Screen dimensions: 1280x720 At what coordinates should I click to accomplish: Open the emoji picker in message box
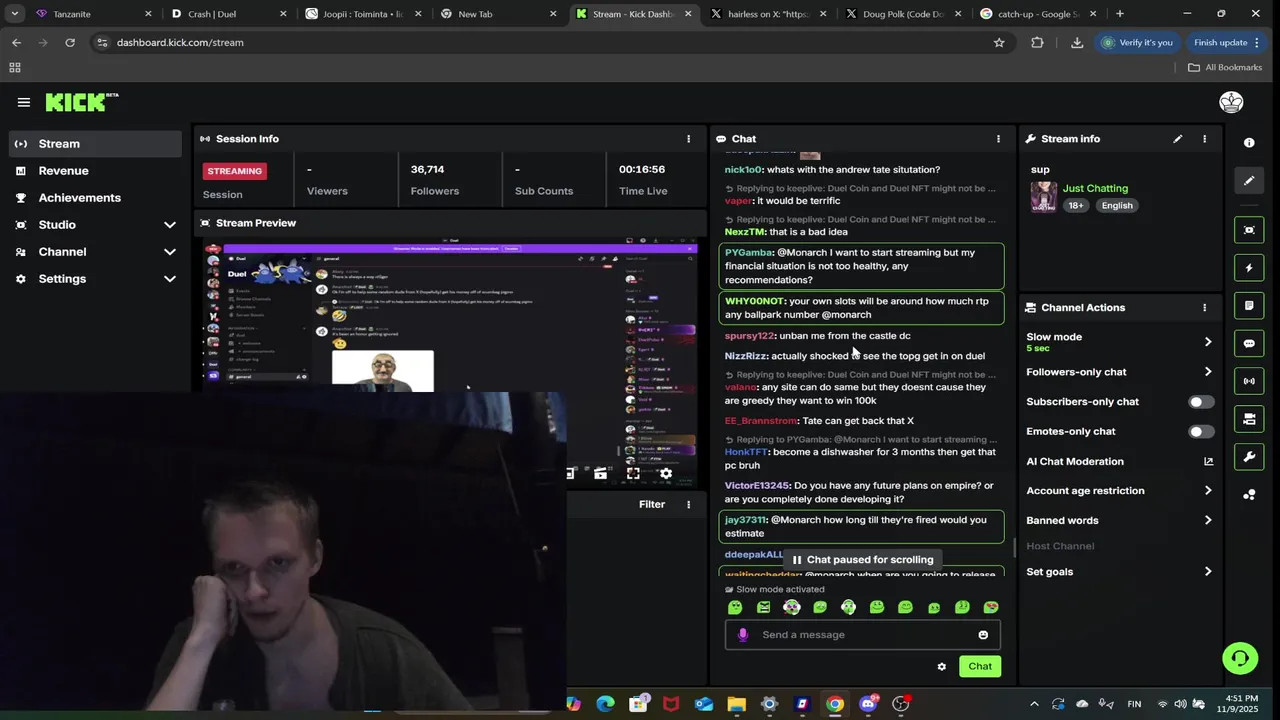tap(983, 635)
